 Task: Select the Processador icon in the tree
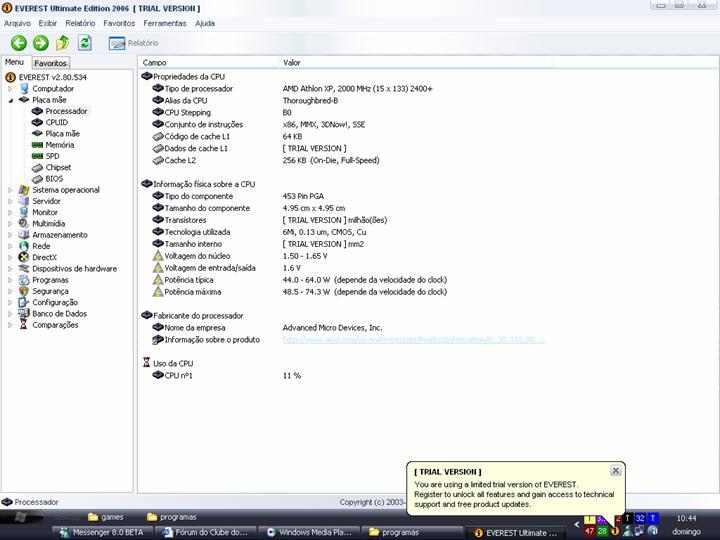(37, 111)
